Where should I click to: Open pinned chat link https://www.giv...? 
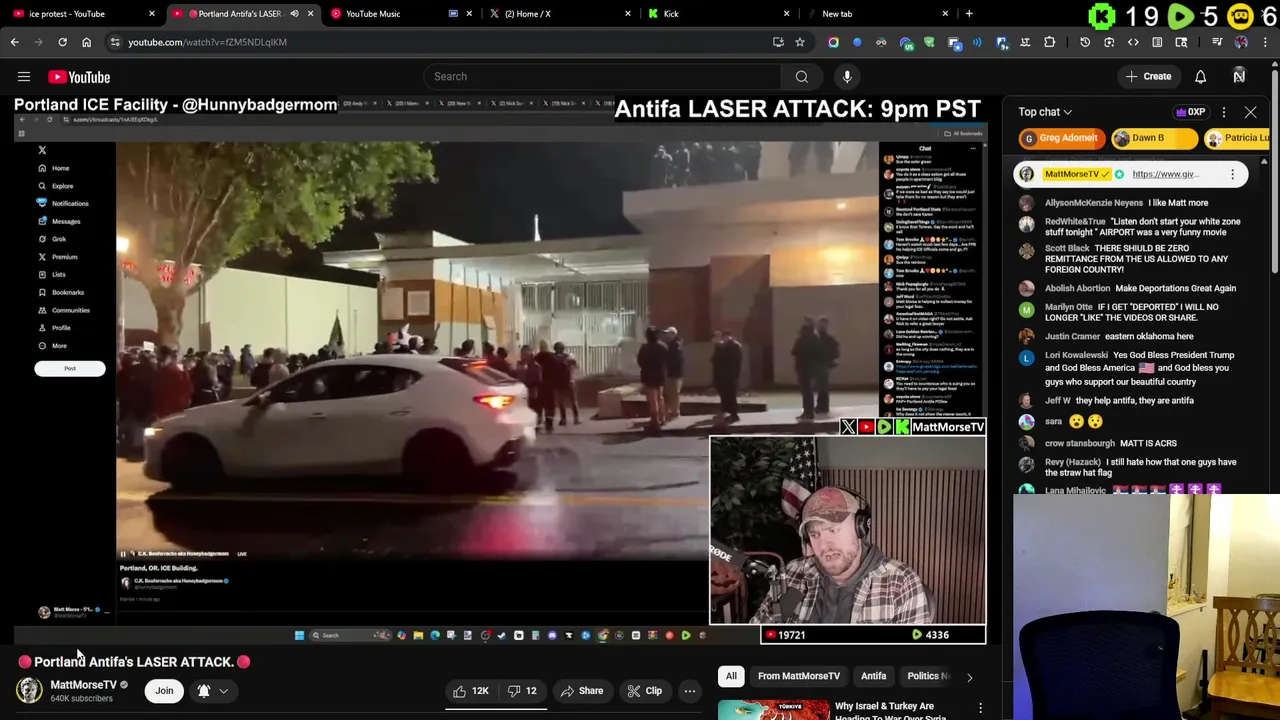click(x=1165, y=174)
